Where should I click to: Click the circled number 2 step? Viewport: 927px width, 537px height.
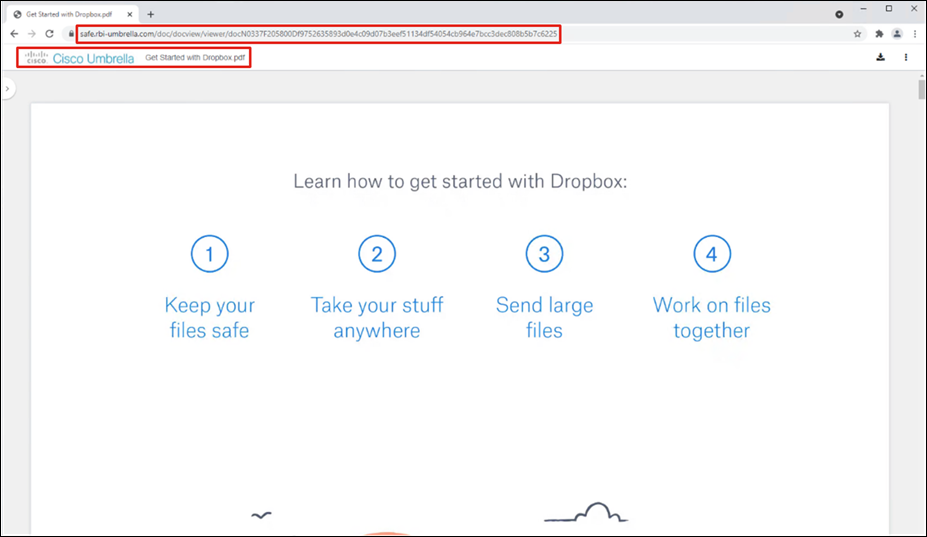(x=377, y=254)
